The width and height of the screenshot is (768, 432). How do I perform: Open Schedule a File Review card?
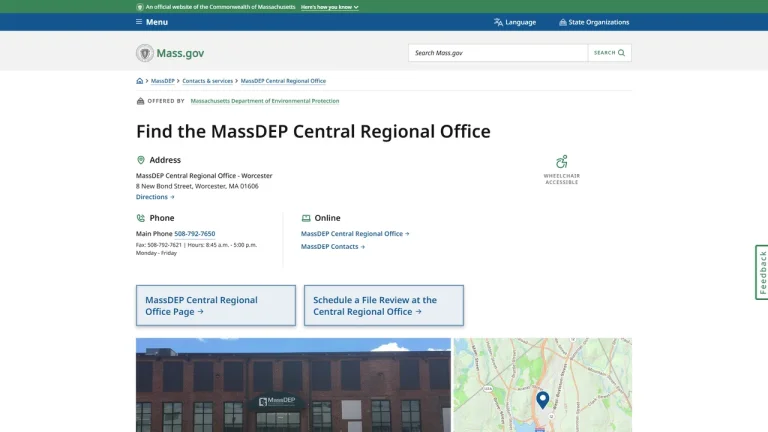tap(384, 306)
